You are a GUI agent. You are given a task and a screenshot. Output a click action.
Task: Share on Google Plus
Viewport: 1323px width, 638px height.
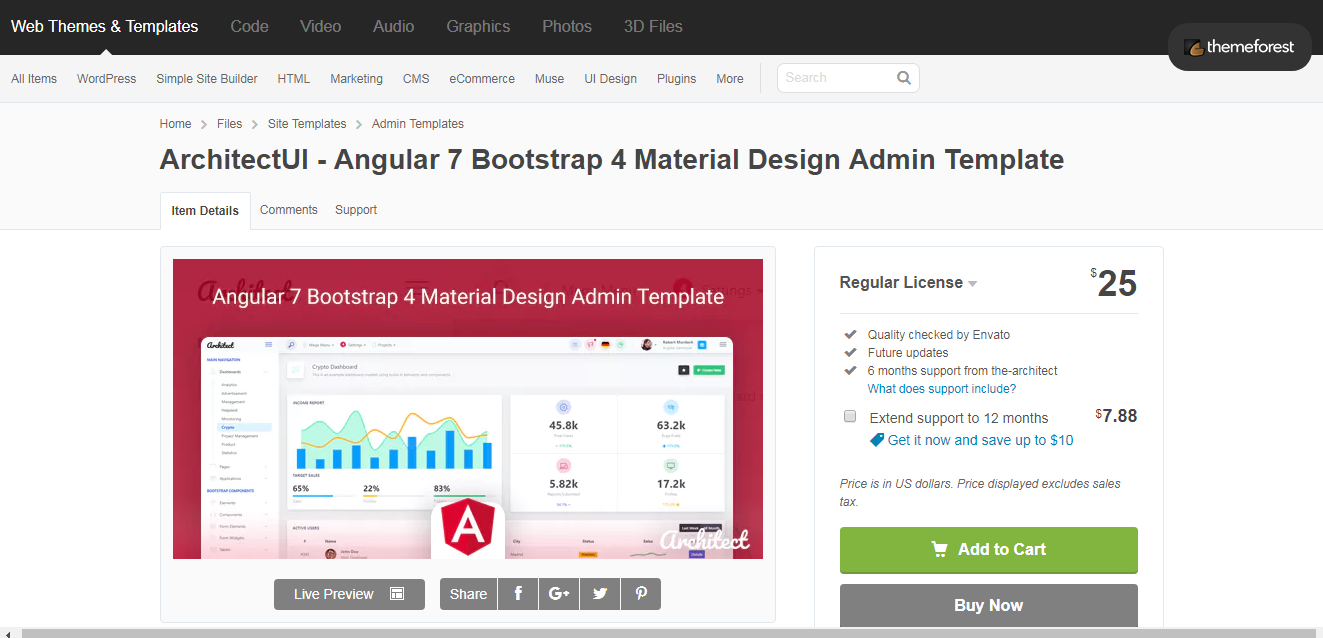558,594
